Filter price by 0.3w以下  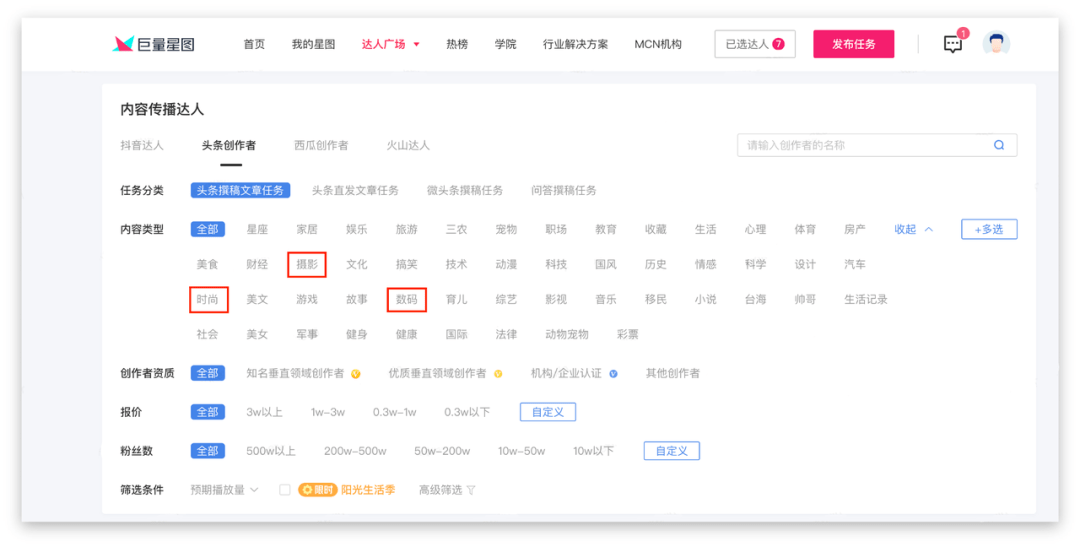pos(467,412)
